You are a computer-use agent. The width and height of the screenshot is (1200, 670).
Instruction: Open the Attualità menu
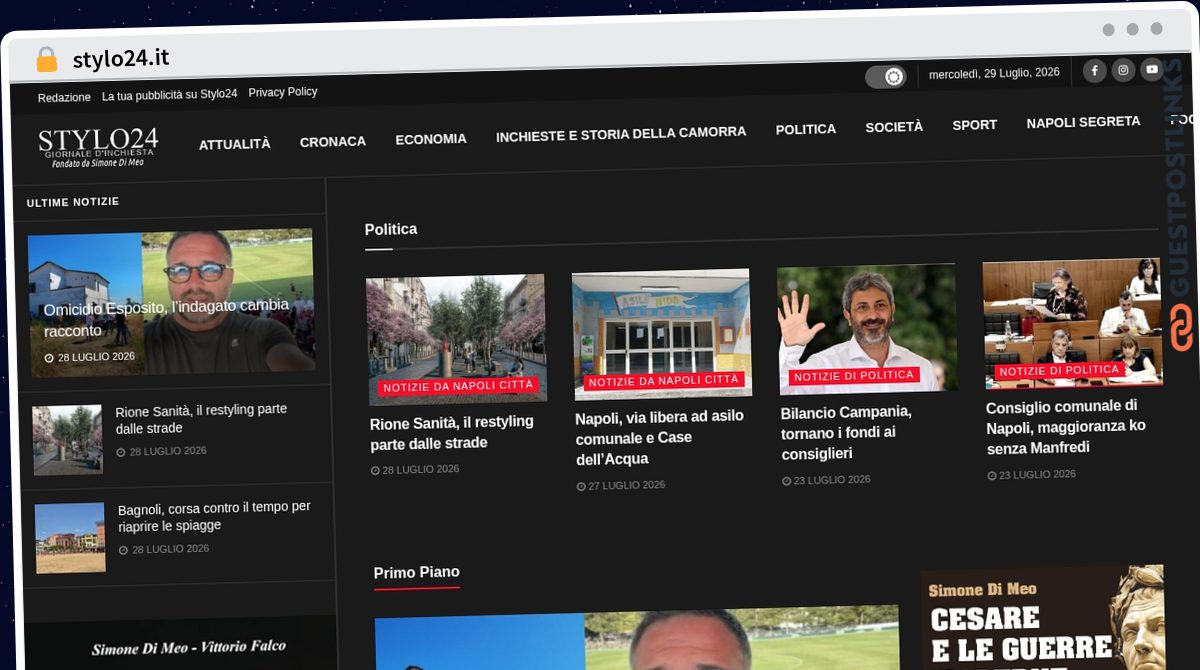pos(234,144)
